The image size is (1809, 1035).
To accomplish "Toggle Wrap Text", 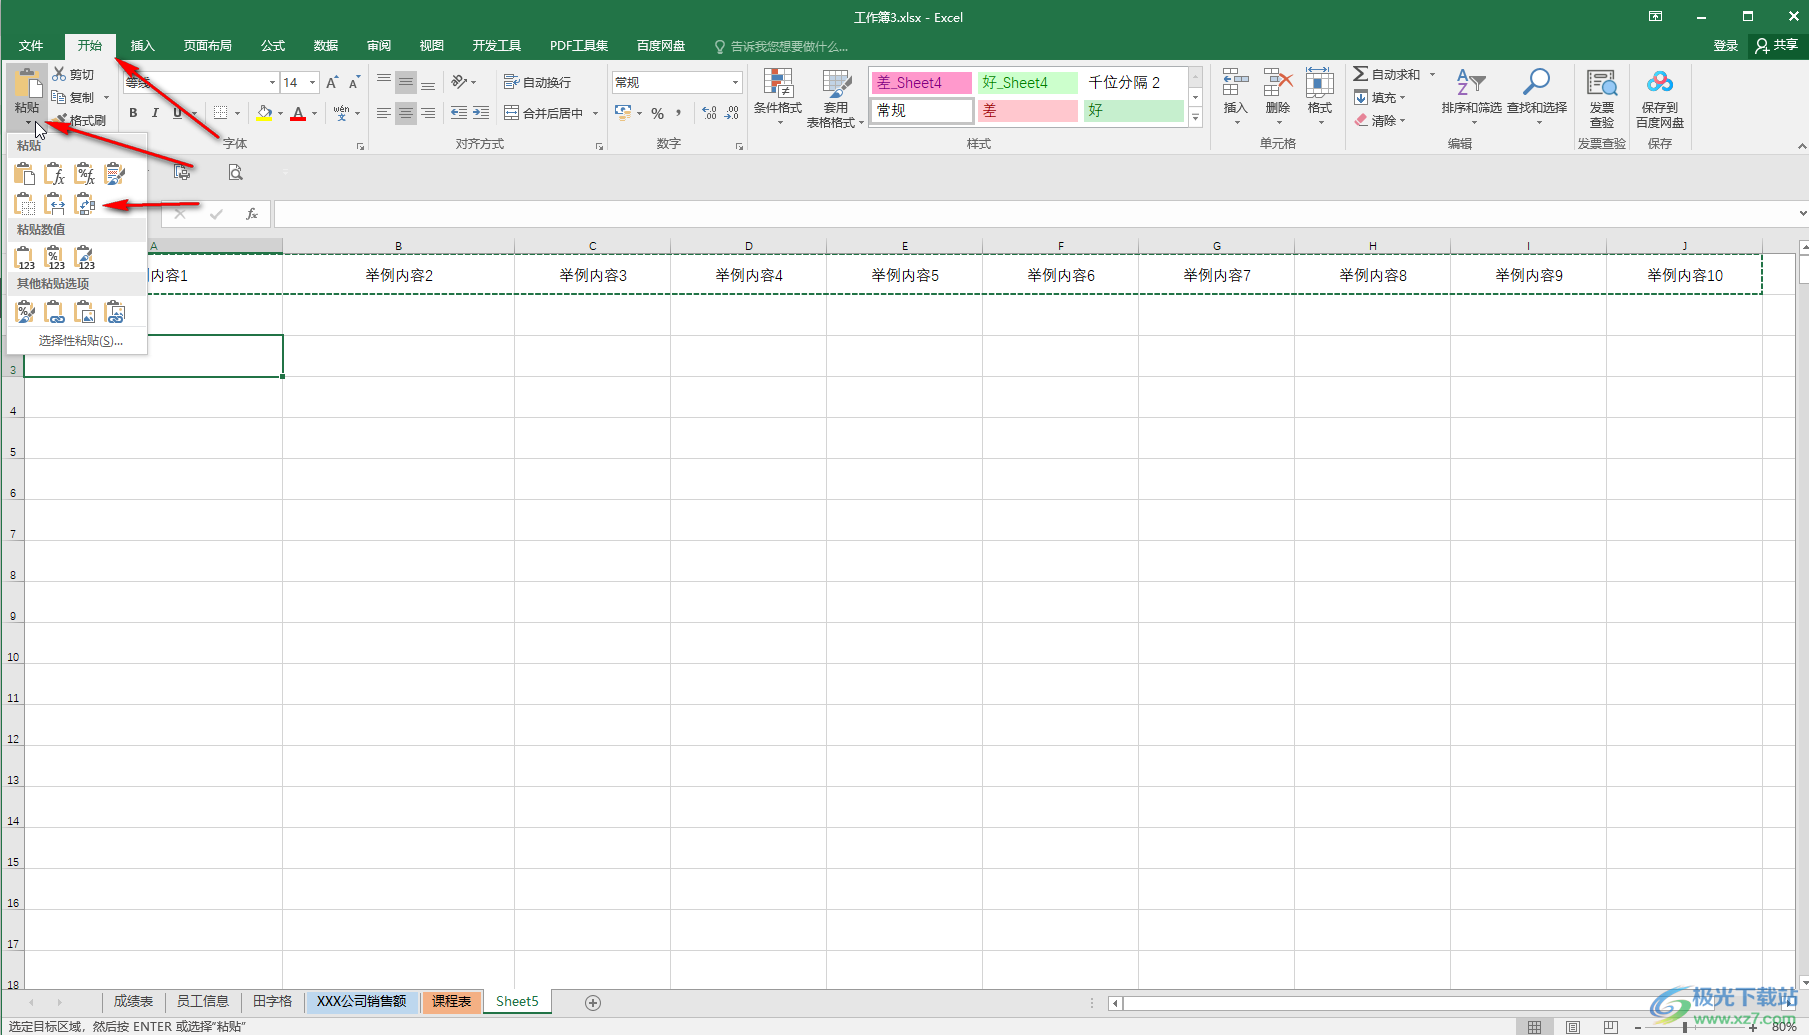I will 538,82.
